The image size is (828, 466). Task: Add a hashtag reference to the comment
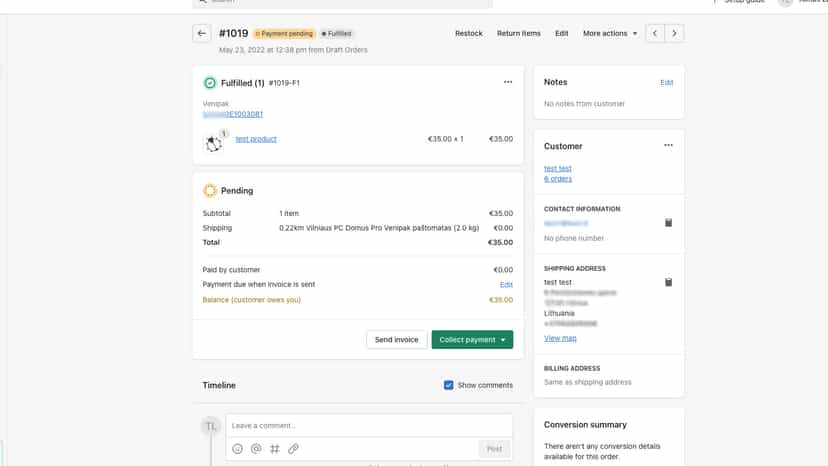(275, 449)
